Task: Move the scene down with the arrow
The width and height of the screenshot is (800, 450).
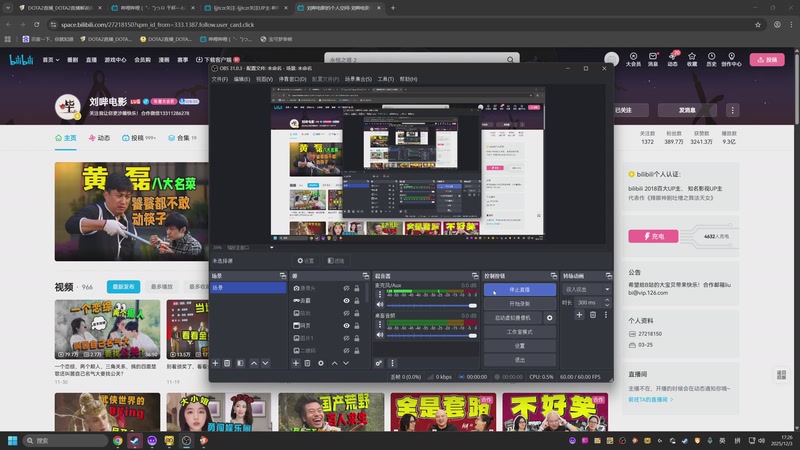Action: pyautogui.click(x=265, y=363)
